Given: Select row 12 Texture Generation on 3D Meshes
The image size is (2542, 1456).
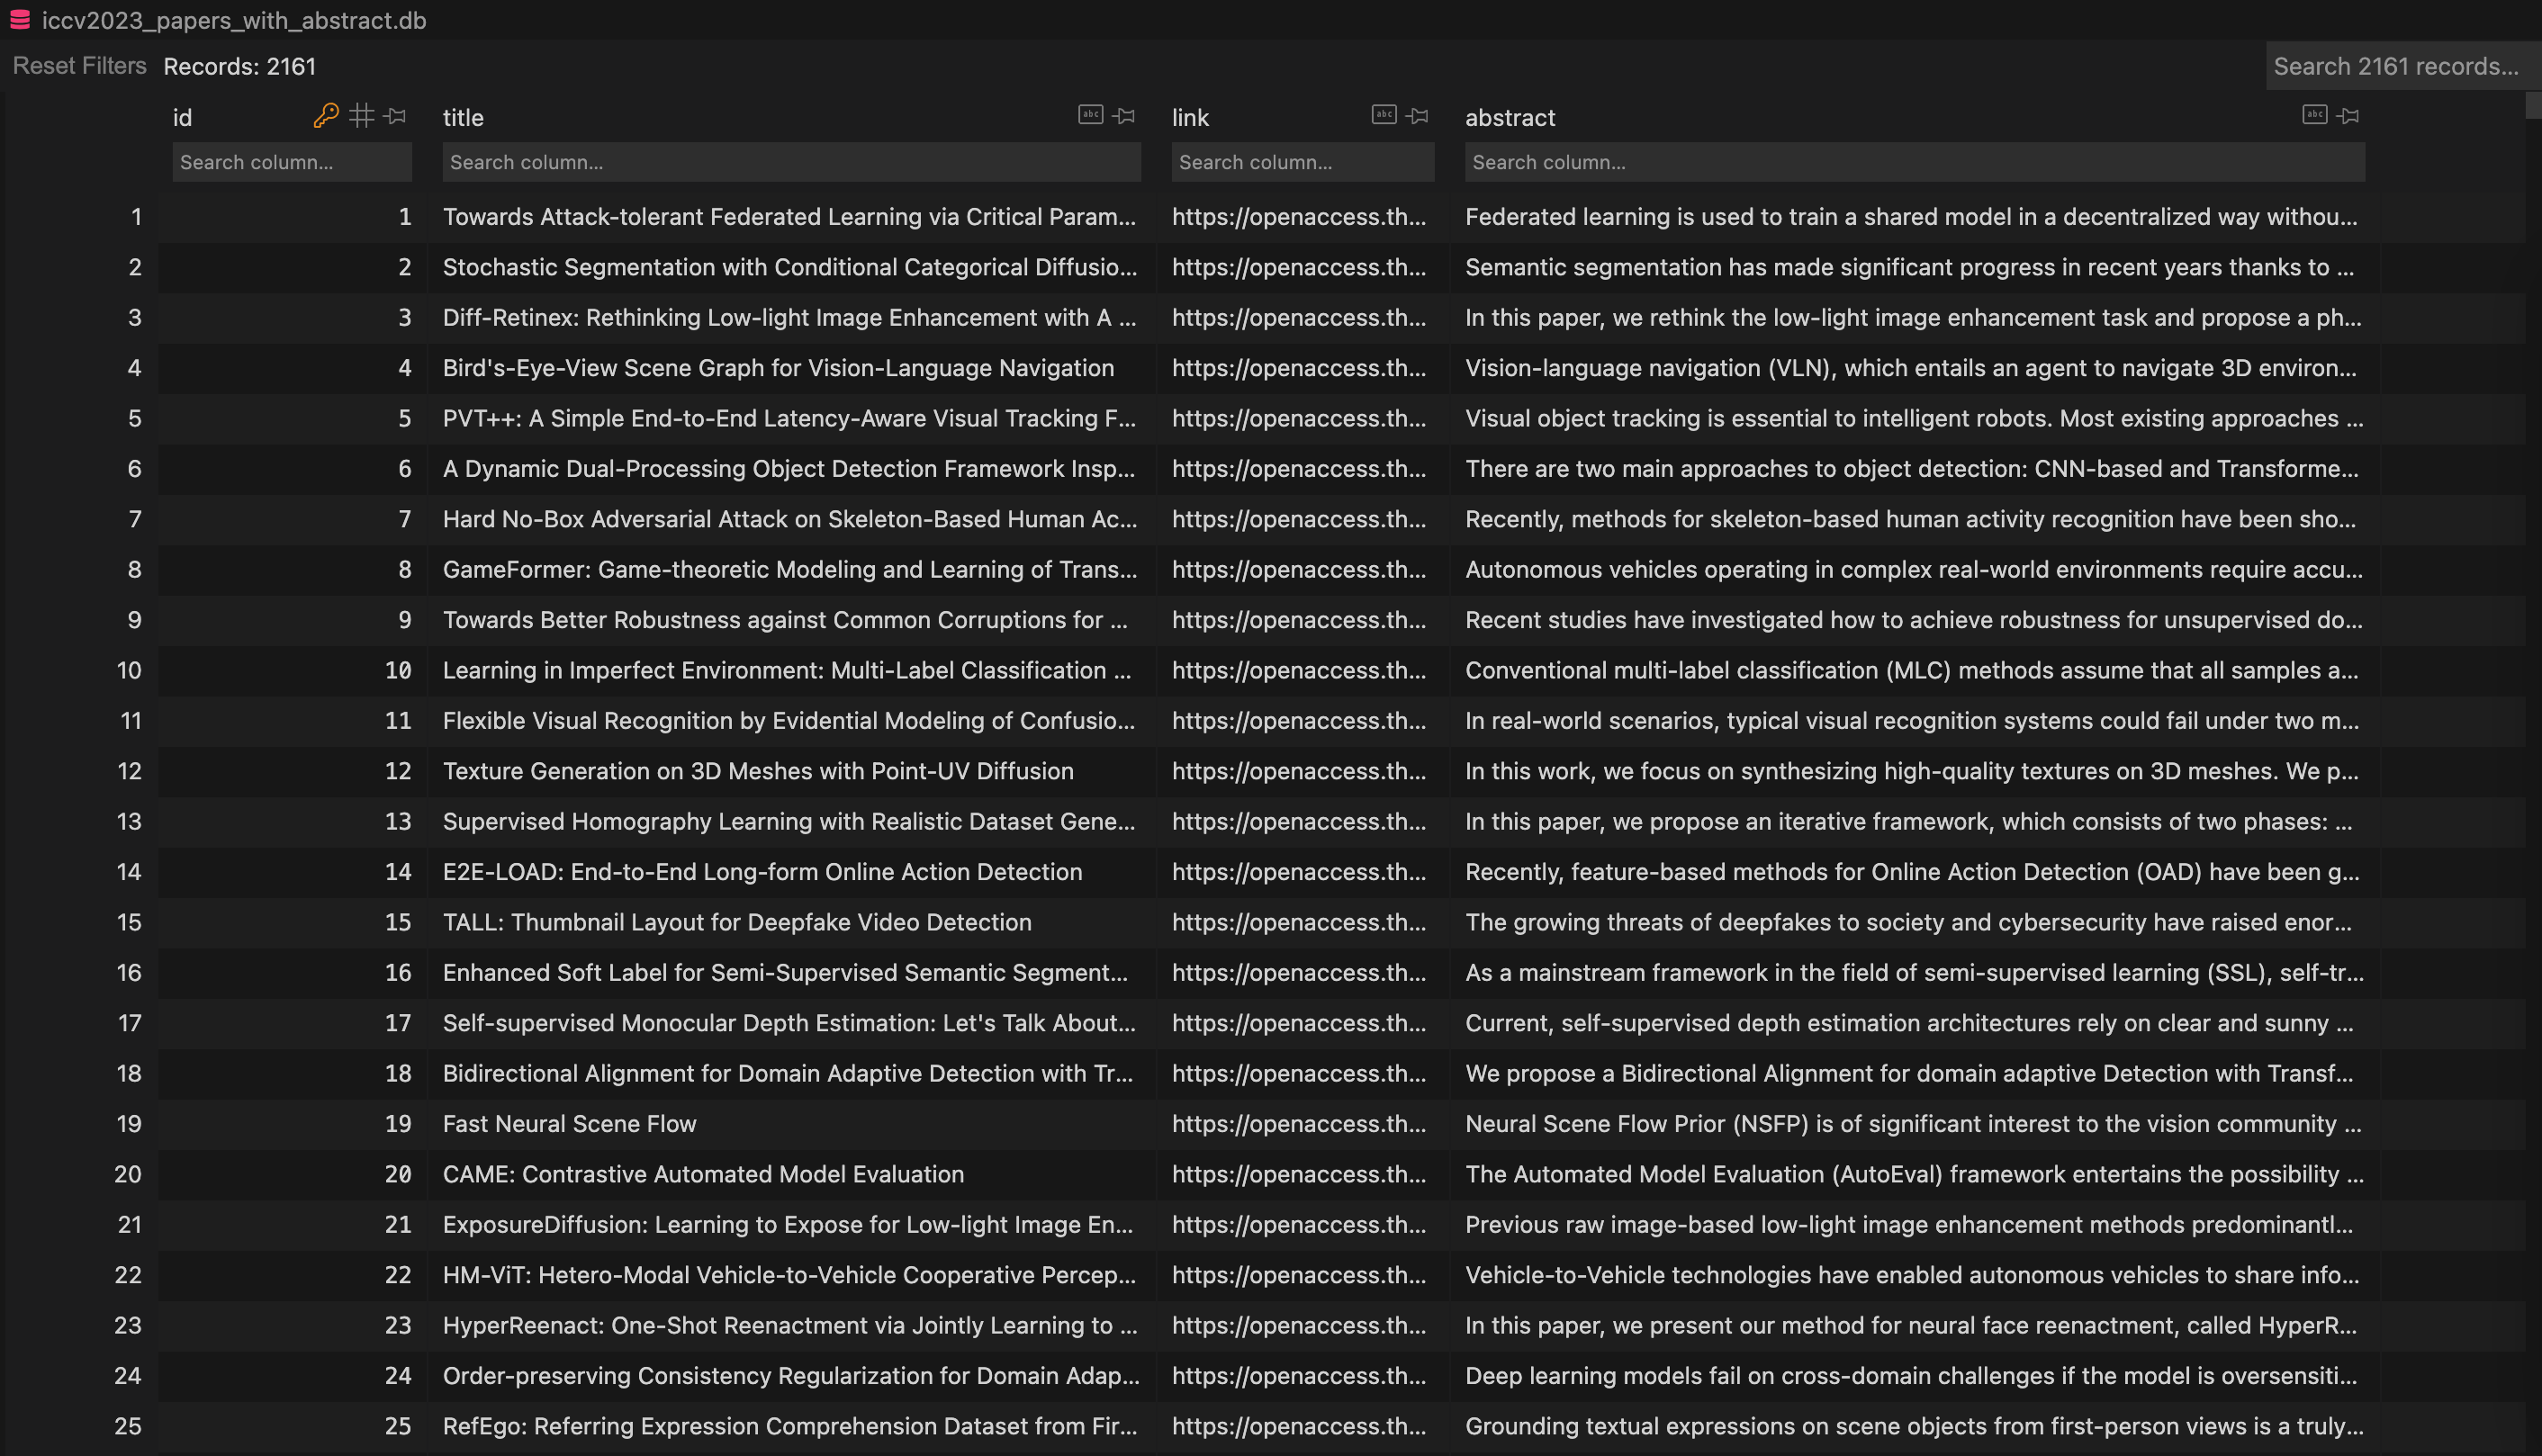Looking at the screenshot, I should [x=757, y=771].
